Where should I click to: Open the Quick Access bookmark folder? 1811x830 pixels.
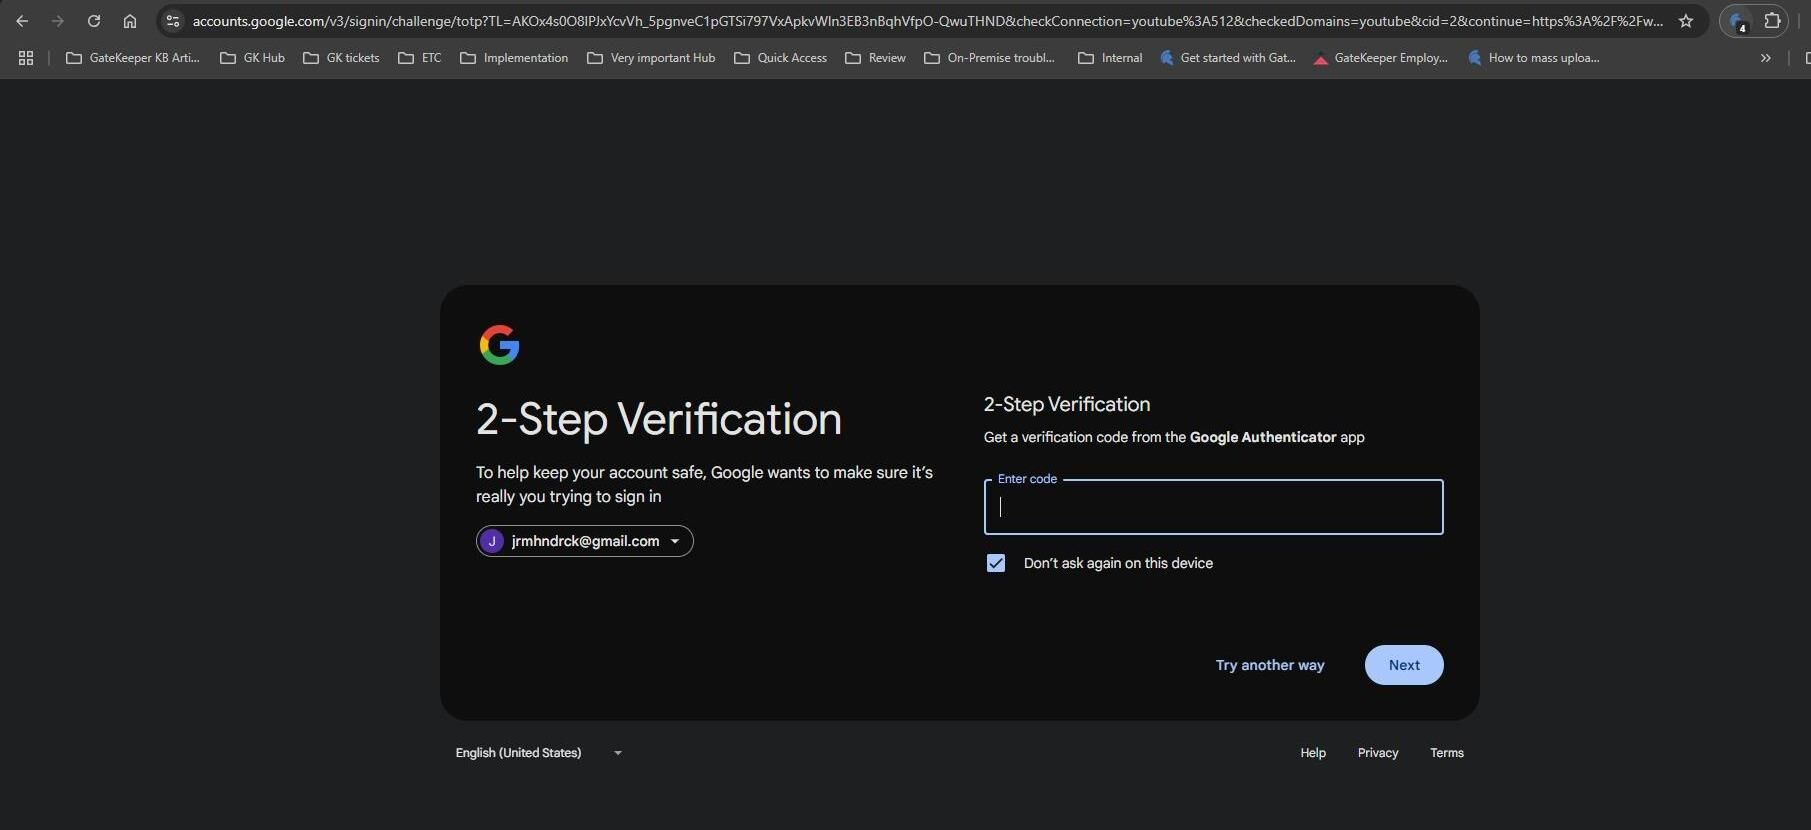(x=780, y=58)
